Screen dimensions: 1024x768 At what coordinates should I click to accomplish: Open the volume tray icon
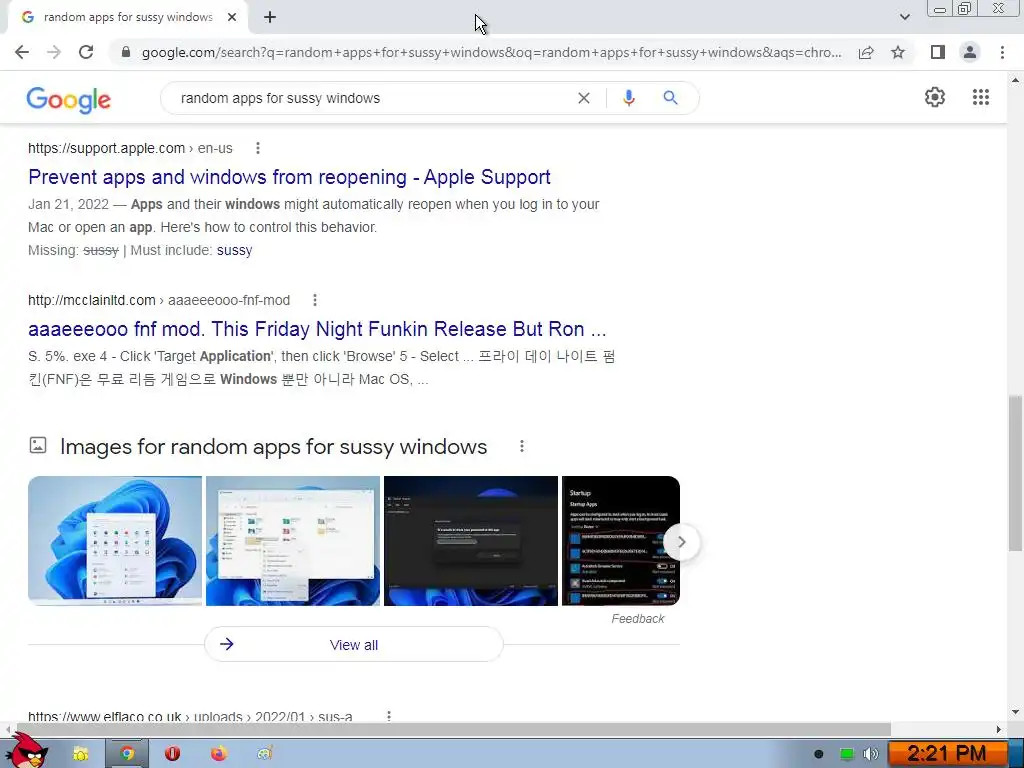pyautogui.click(x=871, y=754)
